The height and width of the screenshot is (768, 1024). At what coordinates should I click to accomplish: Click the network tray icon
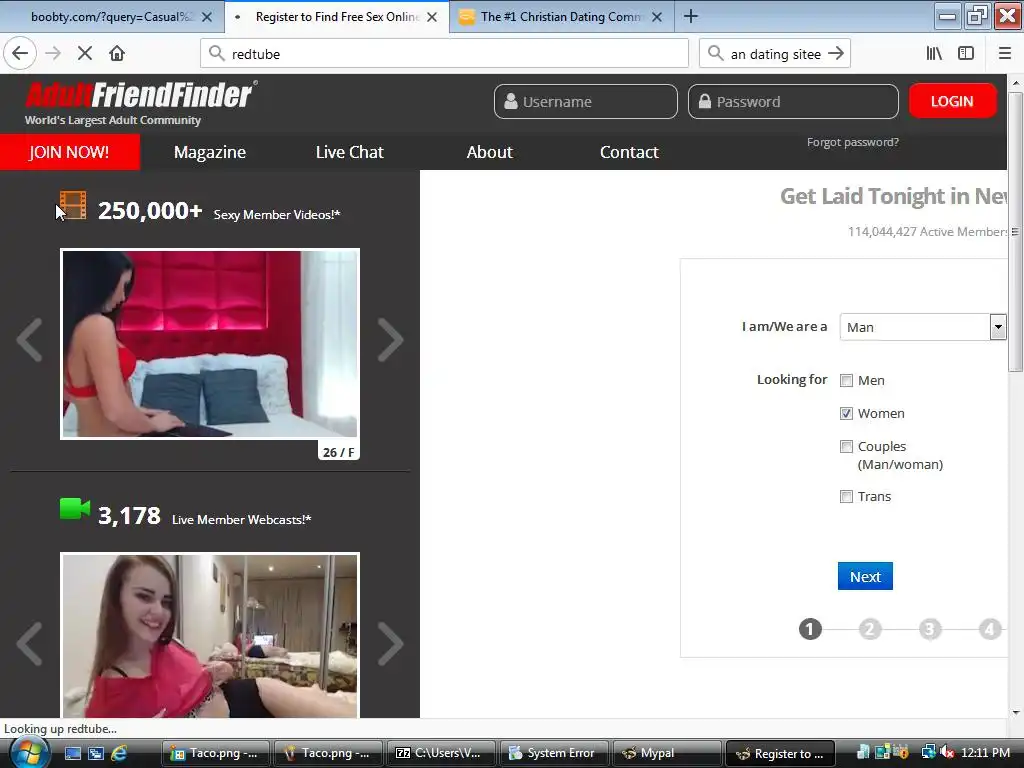point(928,753)
